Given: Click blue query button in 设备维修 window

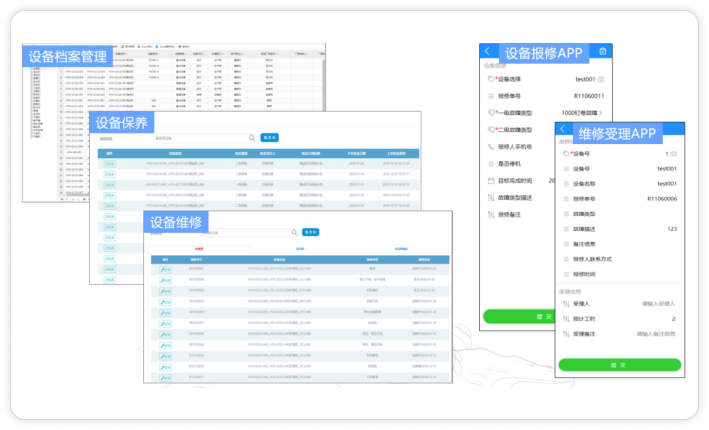Looking at the screenshot, I should click(x=310, y=232).
